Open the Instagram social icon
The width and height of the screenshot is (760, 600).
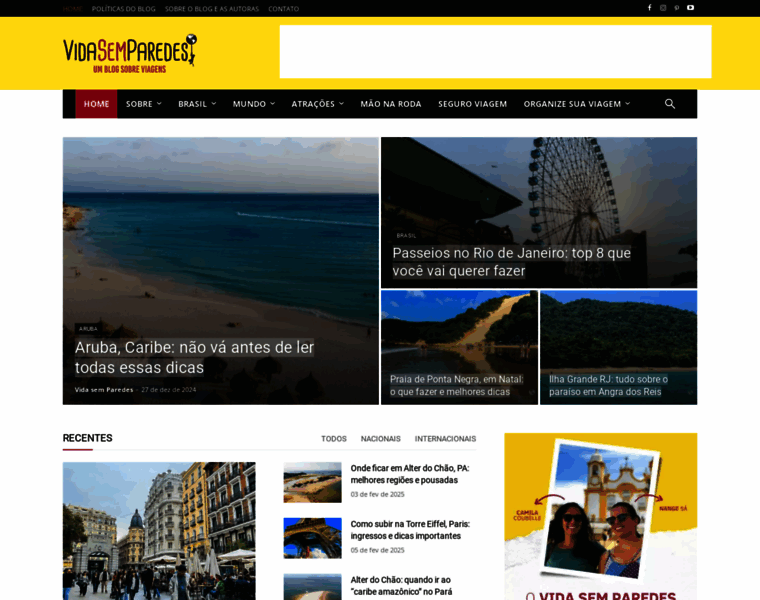click(663, 8)
